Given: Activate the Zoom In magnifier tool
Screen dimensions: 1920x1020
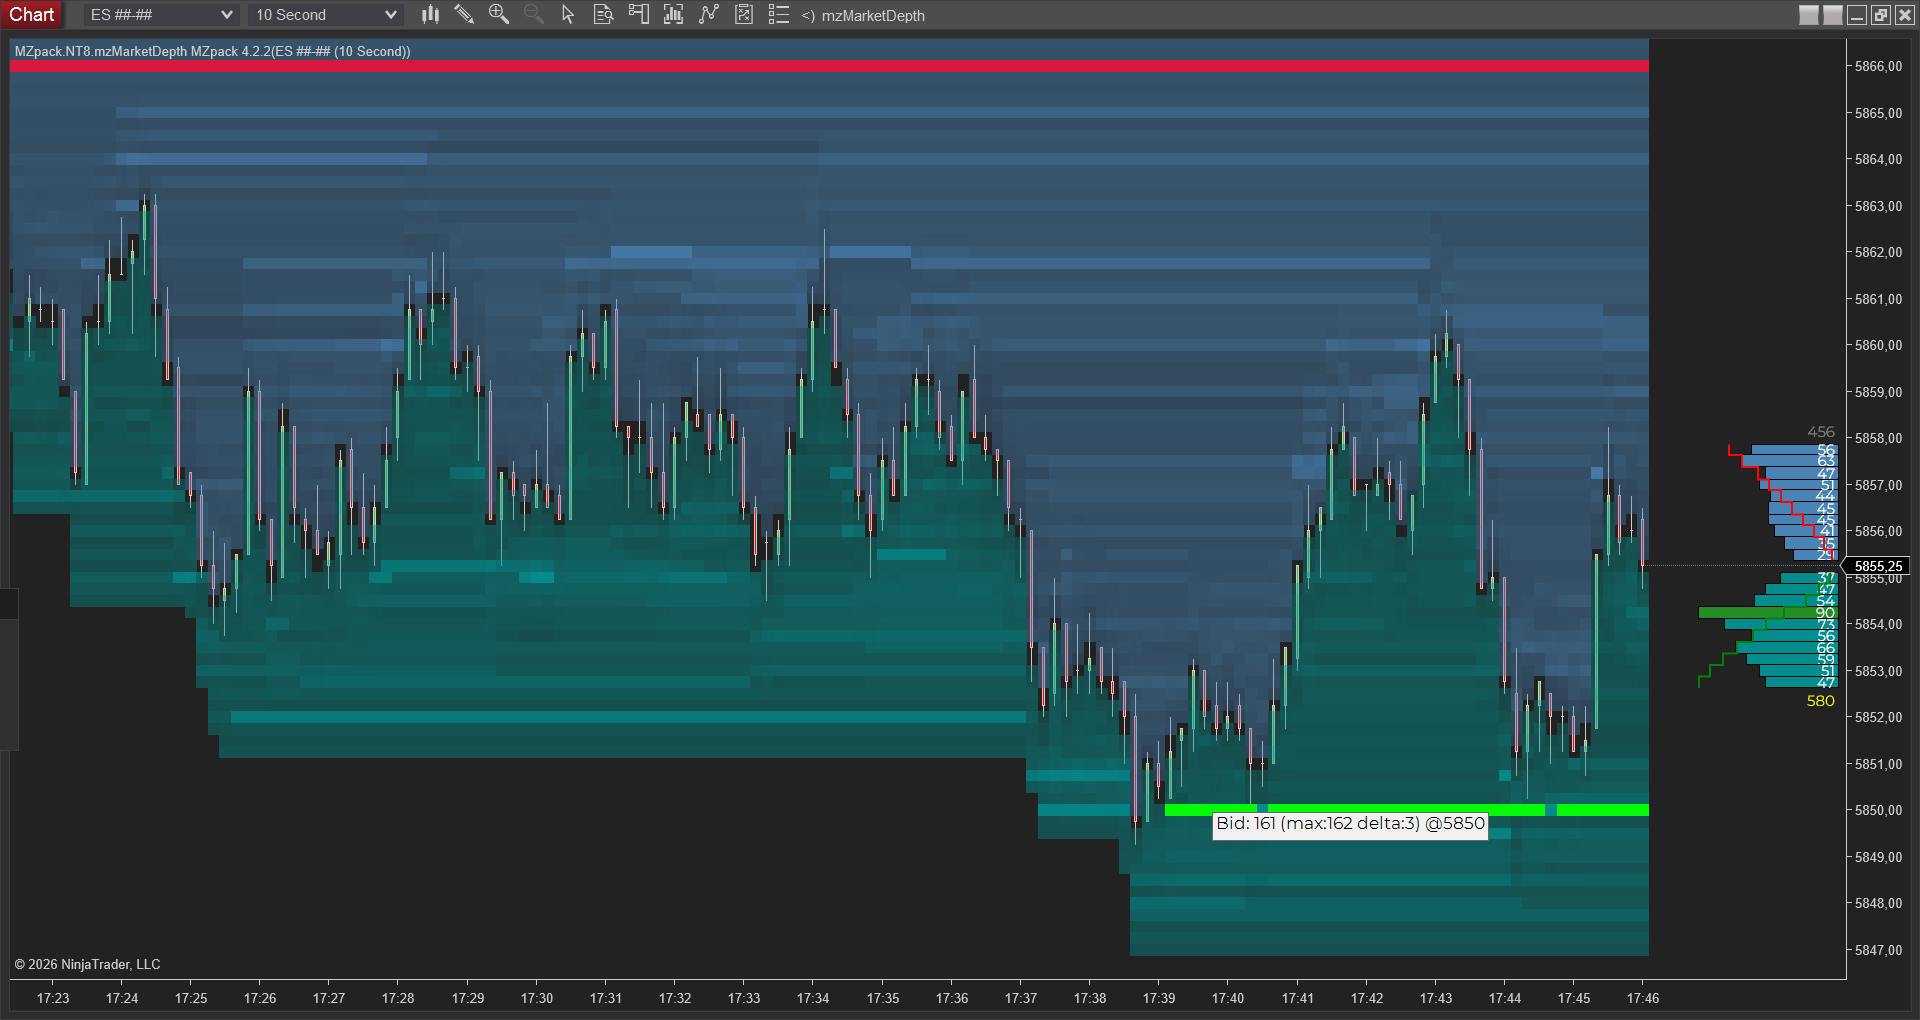Looking at the screenshot, I should (498, 14).
